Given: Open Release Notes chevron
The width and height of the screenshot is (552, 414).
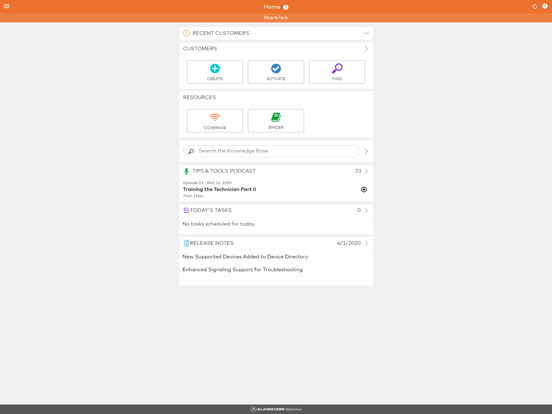Looking at the screenshot, I should tap(366, 243).
